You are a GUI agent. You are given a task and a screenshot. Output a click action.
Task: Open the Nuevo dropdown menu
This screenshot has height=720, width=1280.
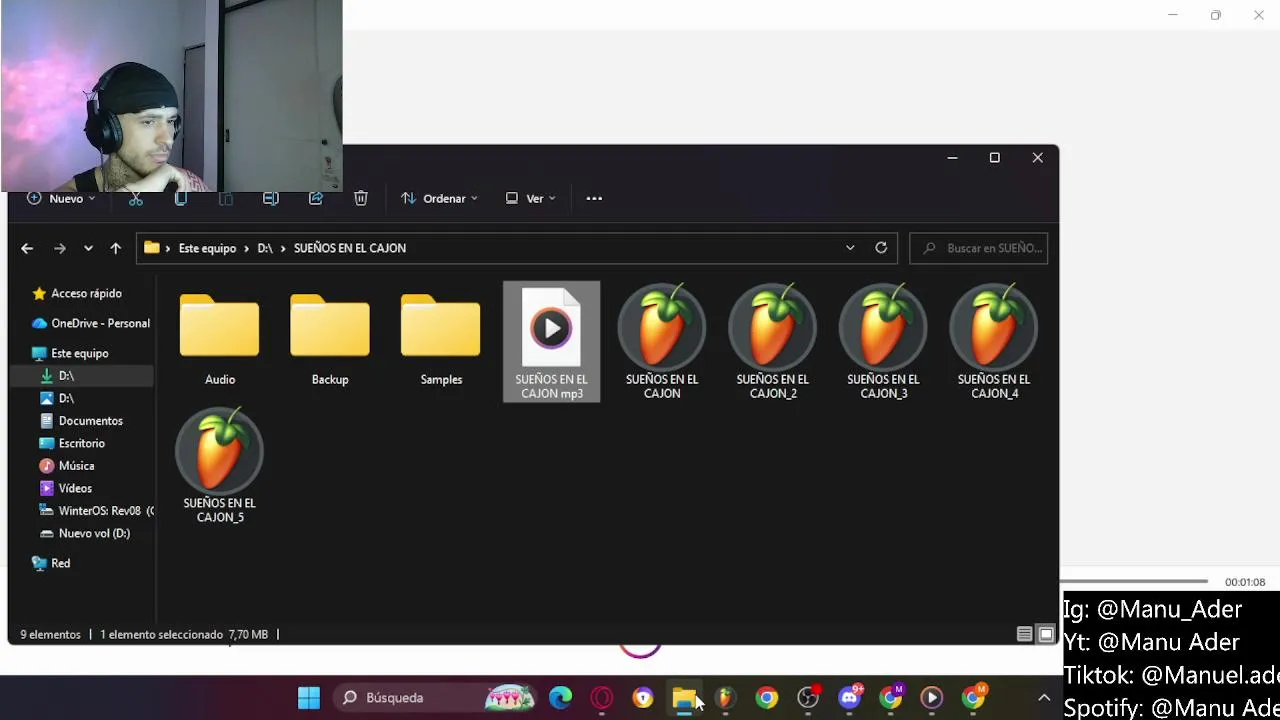coord(61,198)
